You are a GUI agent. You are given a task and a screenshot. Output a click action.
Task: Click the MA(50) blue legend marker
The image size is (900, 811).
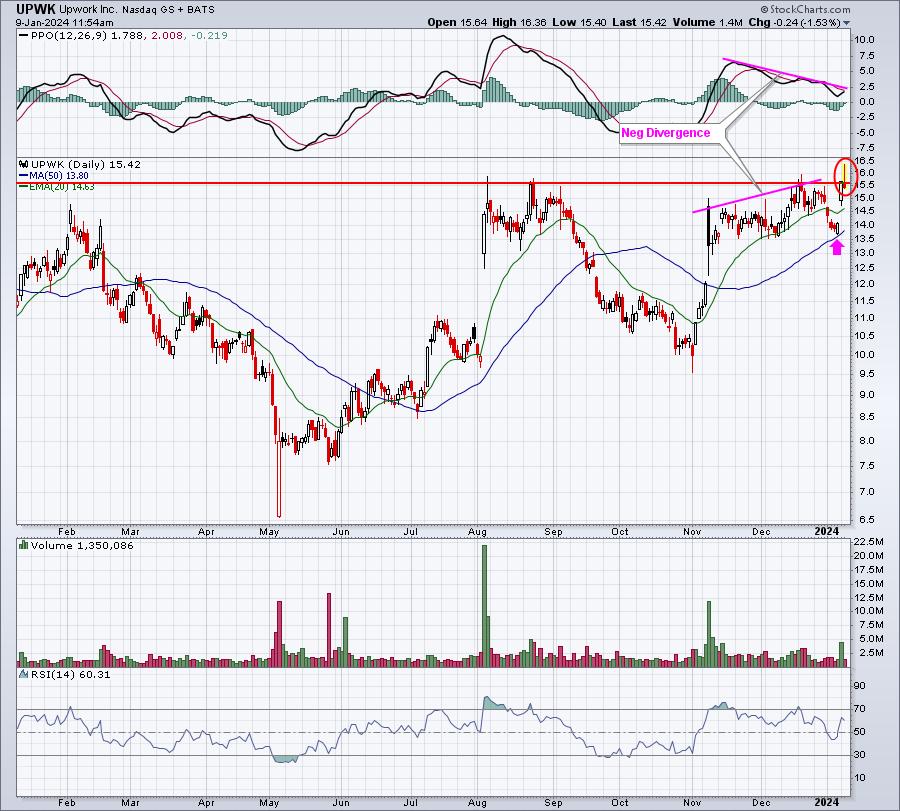pos(22,176)
